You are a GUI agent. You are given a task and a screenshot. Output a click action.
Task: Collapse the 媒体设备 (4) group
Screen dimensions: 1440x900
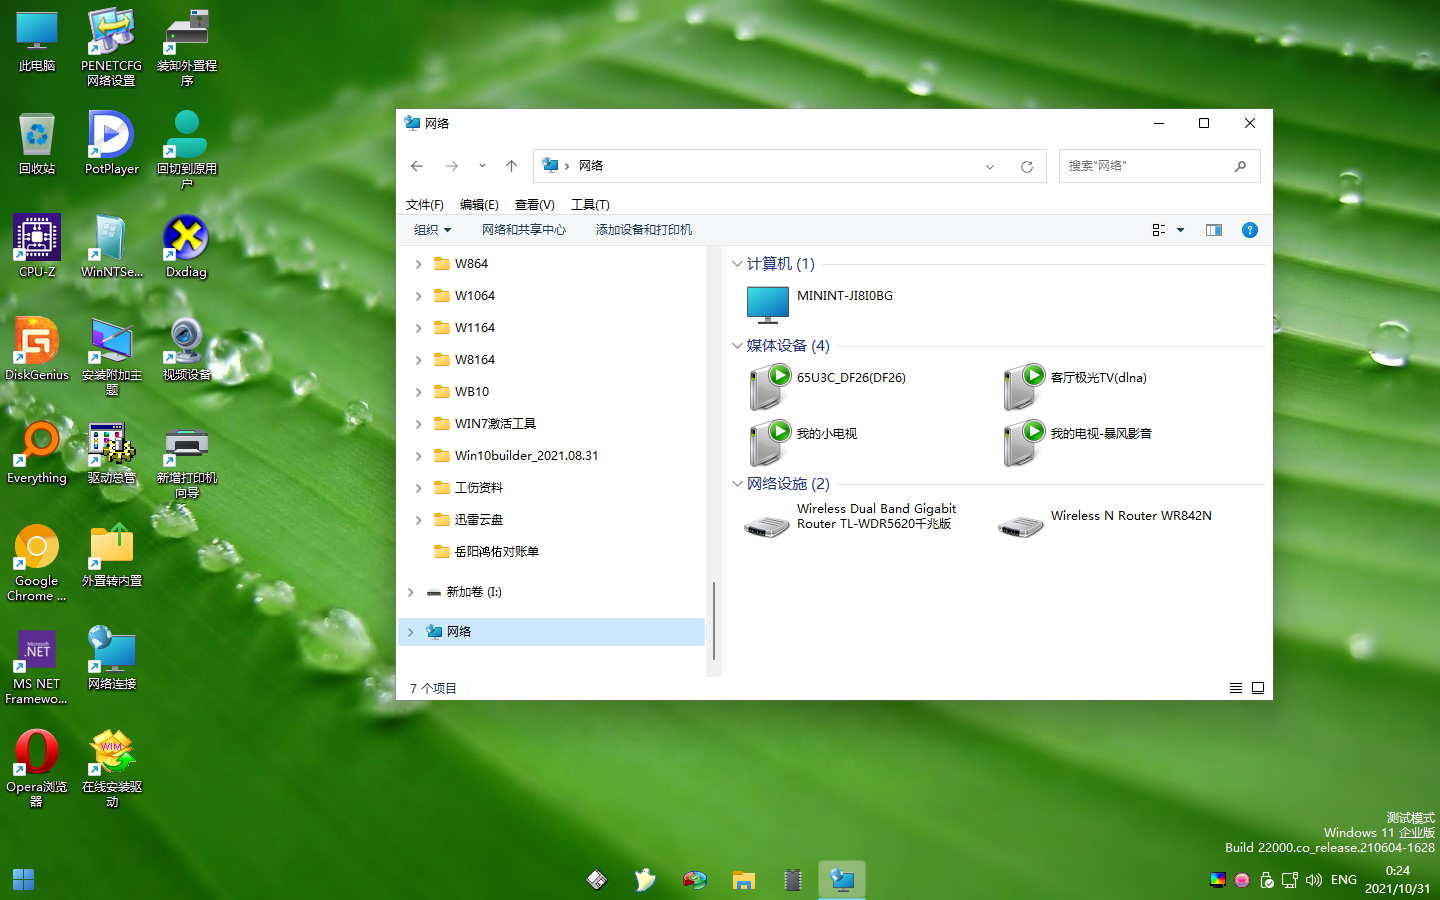coord(737,346)
